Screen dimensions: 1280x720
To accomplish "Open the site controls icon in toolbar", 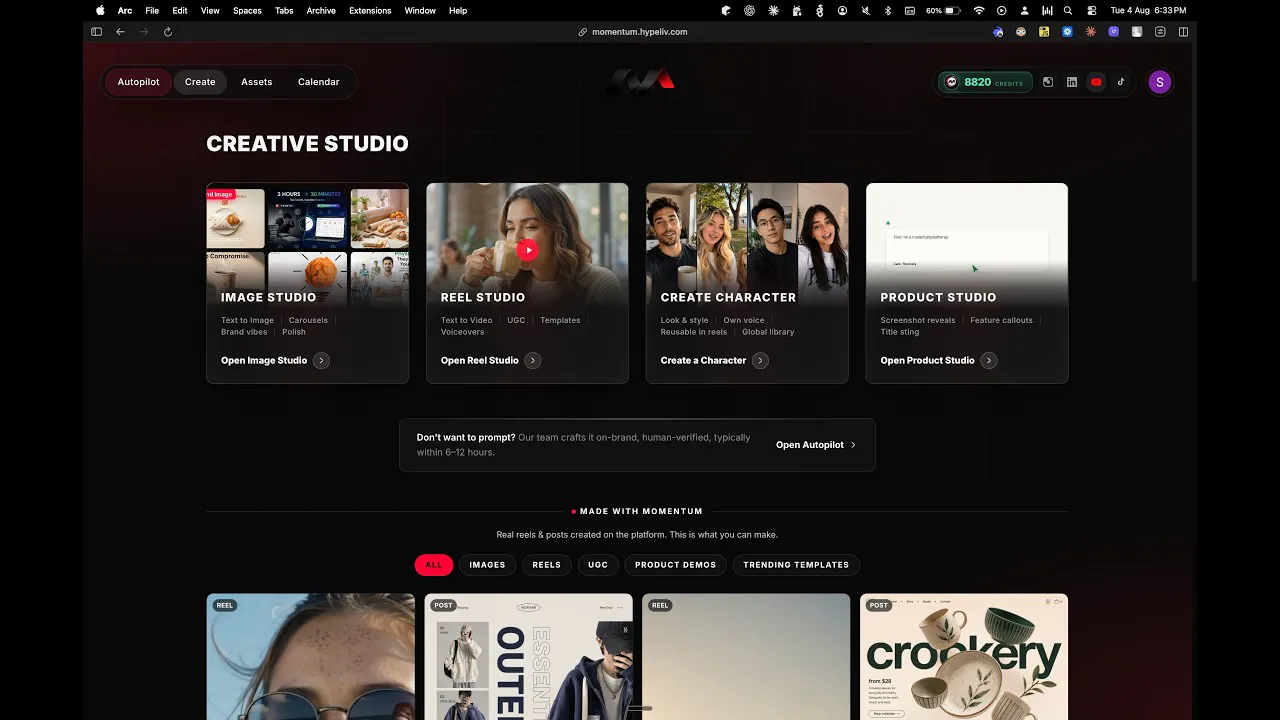I will coord(1160,32).
